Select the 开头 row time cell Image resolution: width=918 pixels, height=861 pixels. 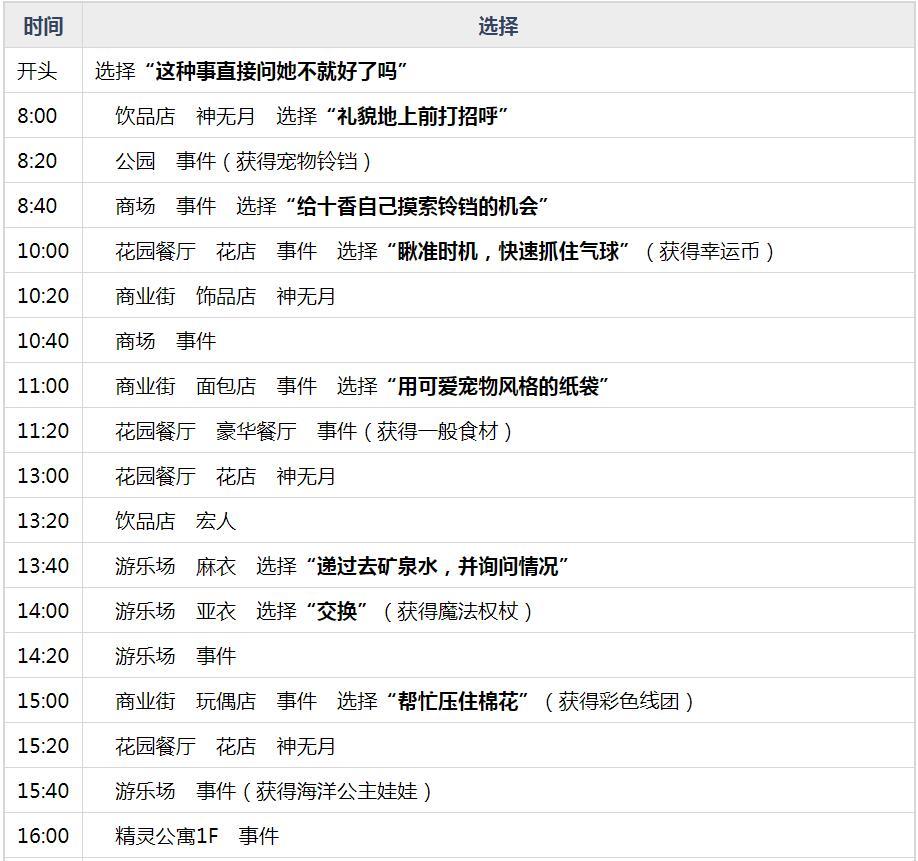(x=43, y=71)
